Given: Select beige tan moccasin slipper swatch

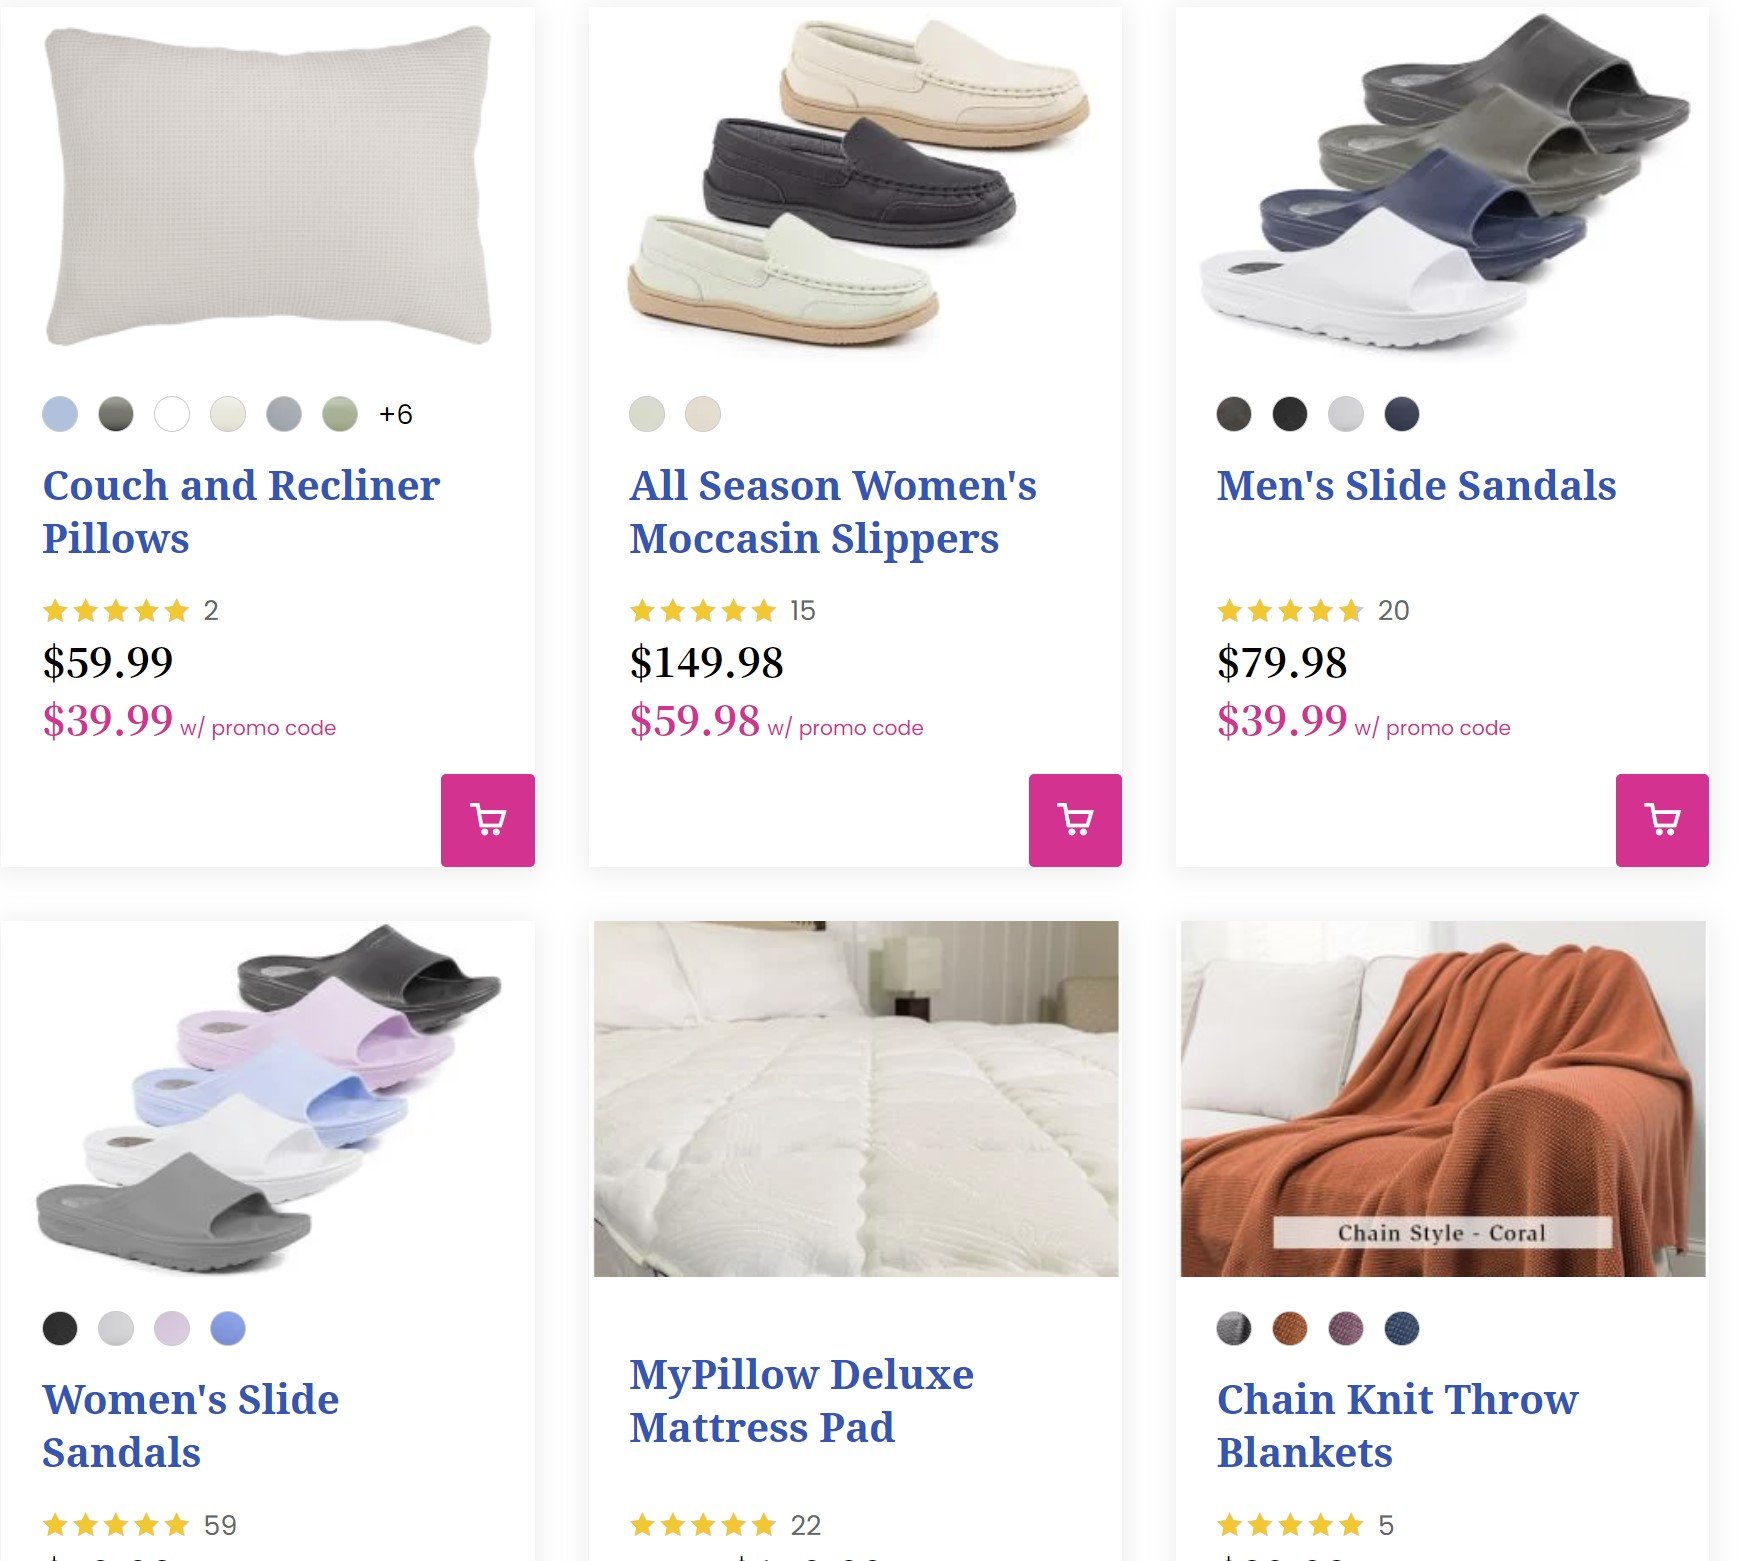Looking at the screenshot, I should pyautogui.click(x=703, y=414).
